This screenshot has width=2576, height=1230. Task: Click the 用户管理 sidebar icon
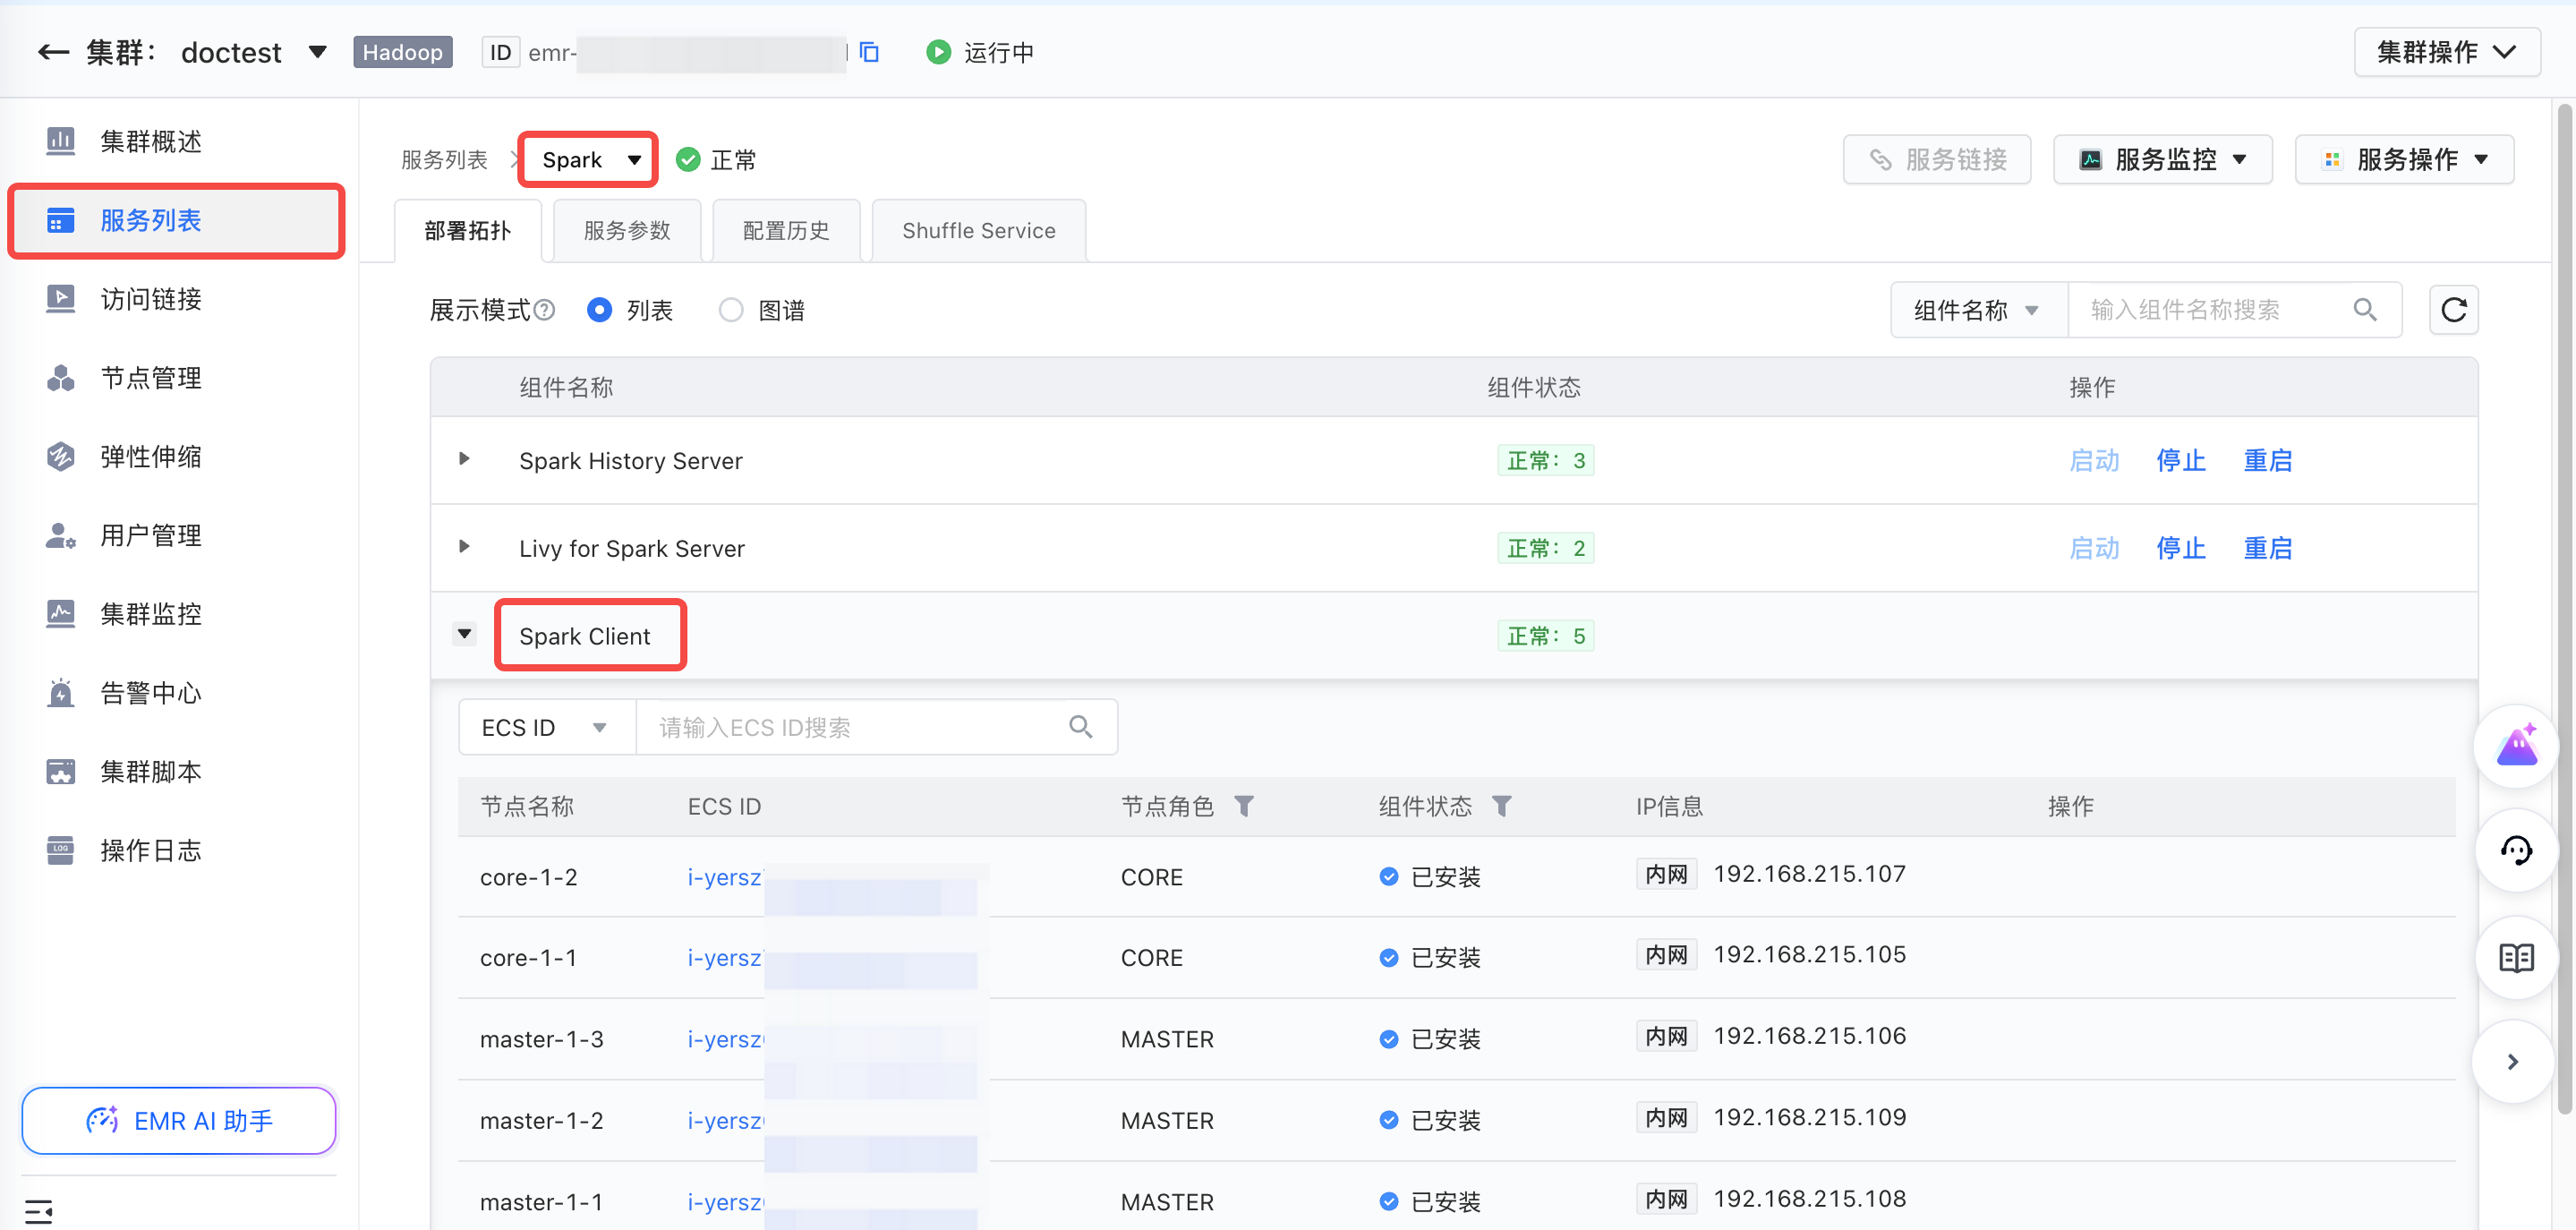click(x=61, y=536)
